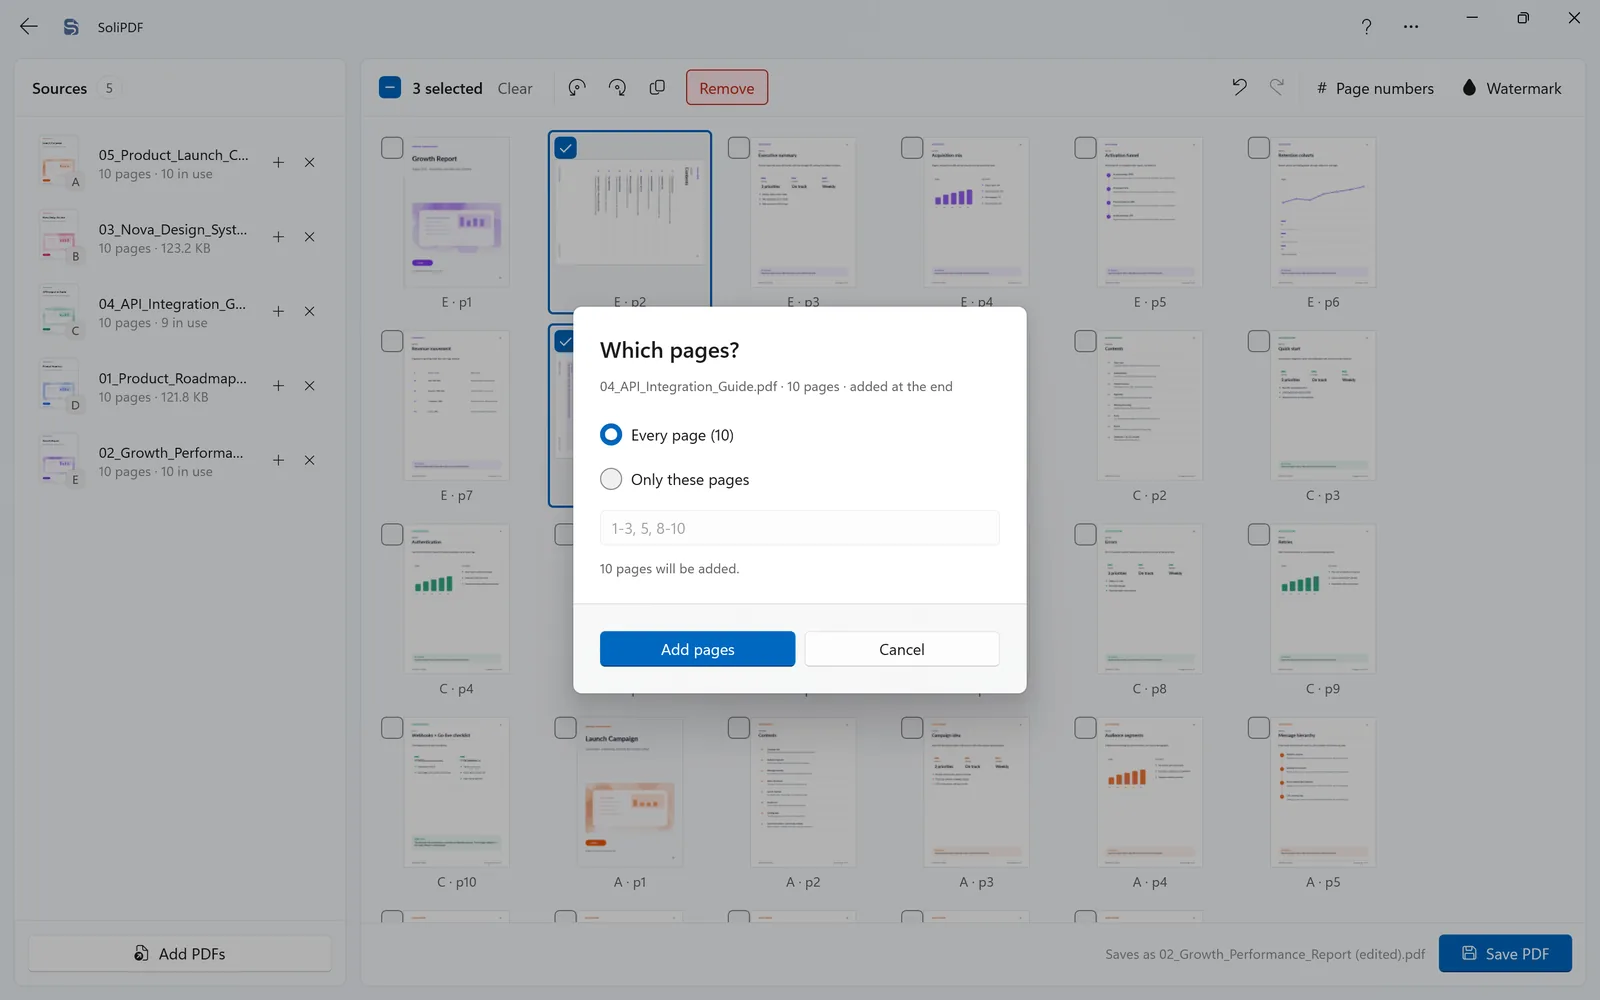Check the E · p1 page checkbox

(x=392, y=148)
